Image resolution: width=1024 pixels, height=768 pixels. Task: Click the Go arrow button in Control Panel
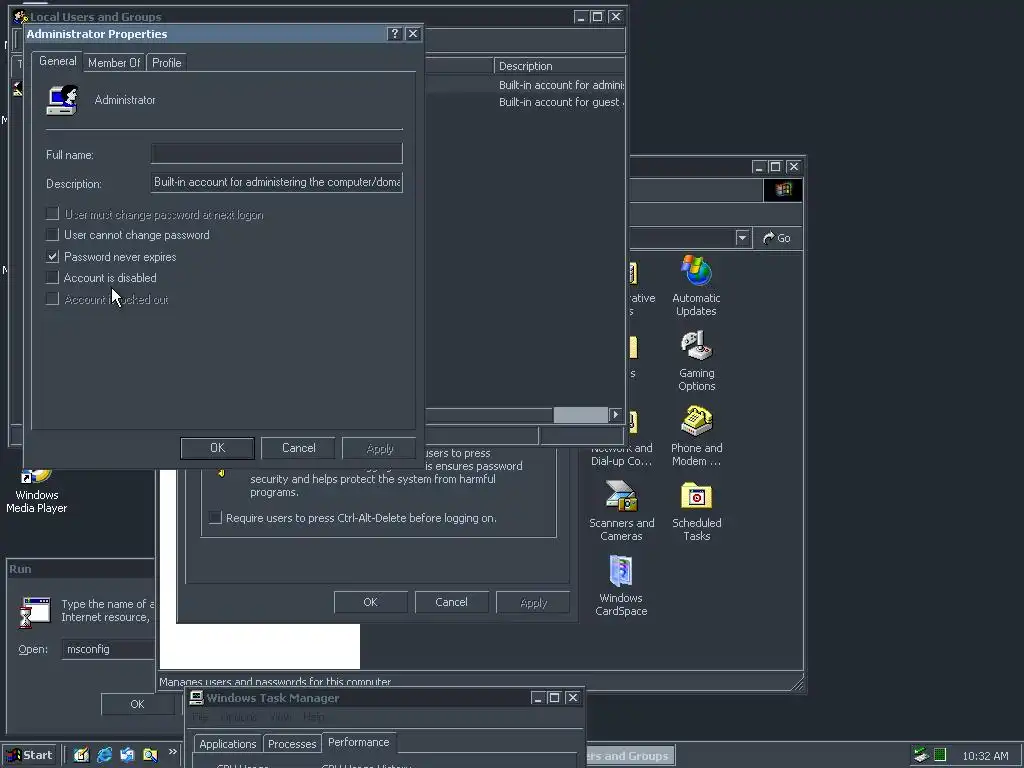(777, 238)
